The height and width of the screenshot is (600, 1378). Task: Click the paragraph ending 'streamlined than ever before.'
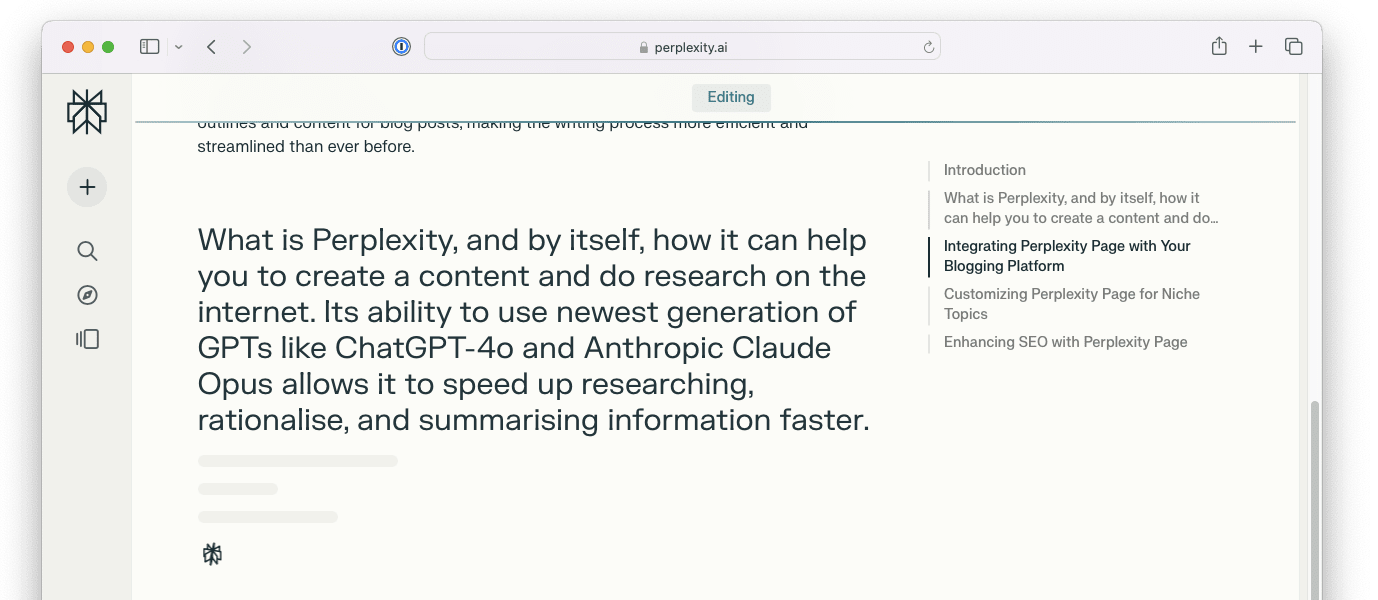pos(503,135)
